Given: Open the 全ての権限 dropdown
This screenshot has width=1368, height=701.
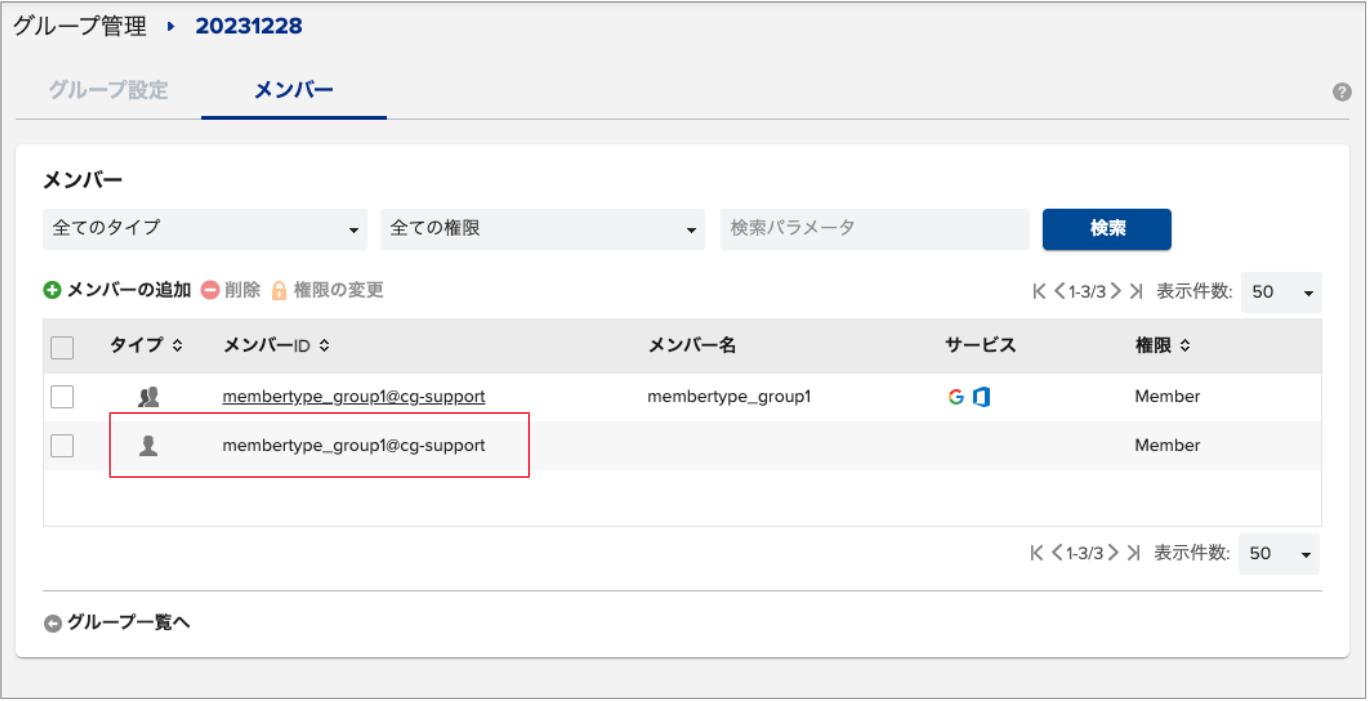Looking at the screenshot, I should 543,229.
